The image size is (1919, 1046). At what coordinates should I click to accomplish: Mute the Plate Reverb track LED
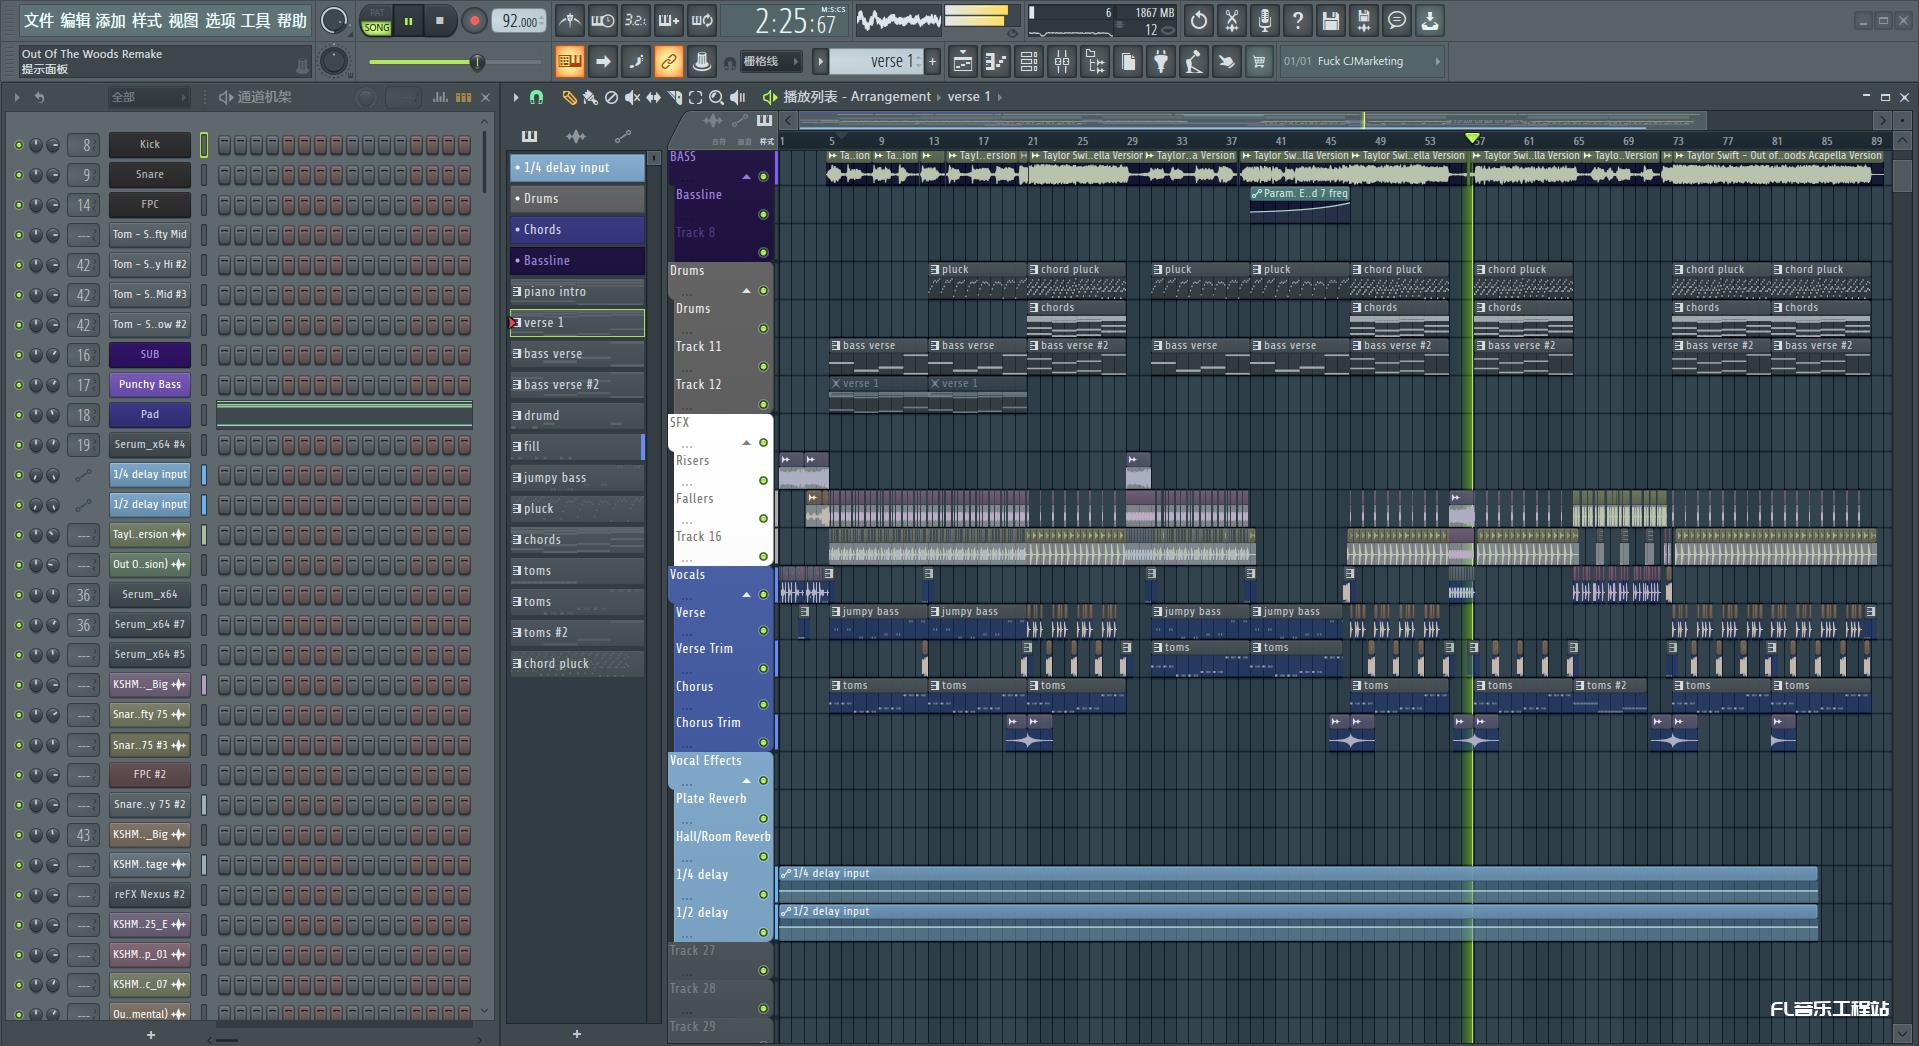[x=763, y=818]
